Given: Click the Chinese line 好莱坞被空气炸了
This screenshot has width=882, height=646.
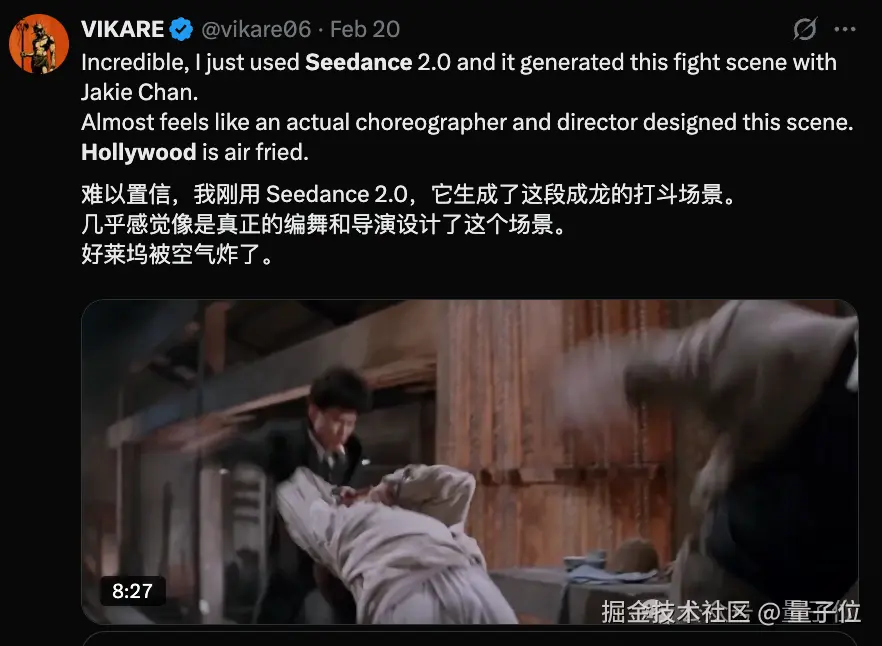Looking at the screenshot, I should pyautogui.click(x=177, y=254).
